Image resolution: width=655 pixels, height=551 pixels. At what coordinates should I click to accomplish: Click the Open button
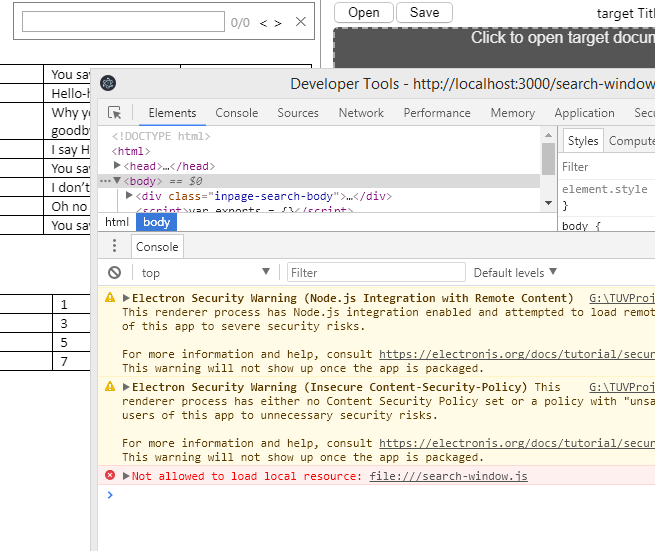coord(363,13)
